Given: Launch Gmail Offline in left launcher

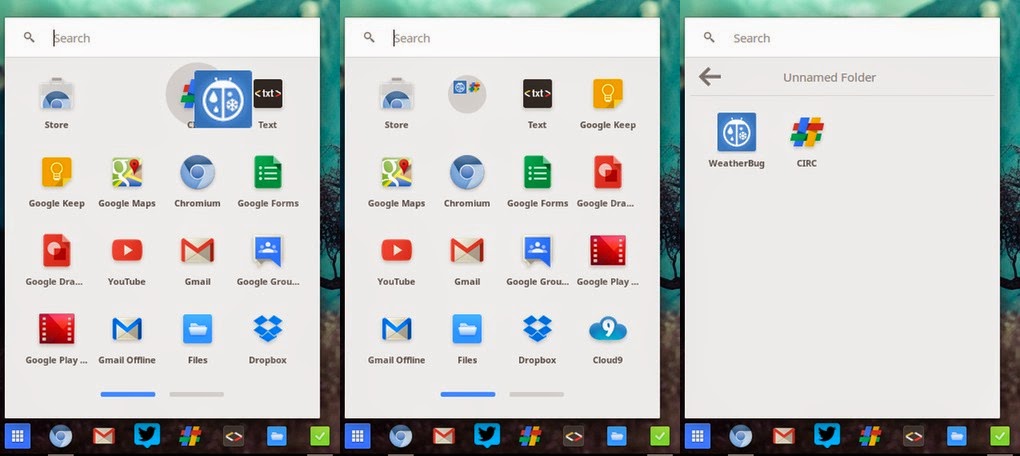Looking at the screenshot, I should [x=127, y=329].
